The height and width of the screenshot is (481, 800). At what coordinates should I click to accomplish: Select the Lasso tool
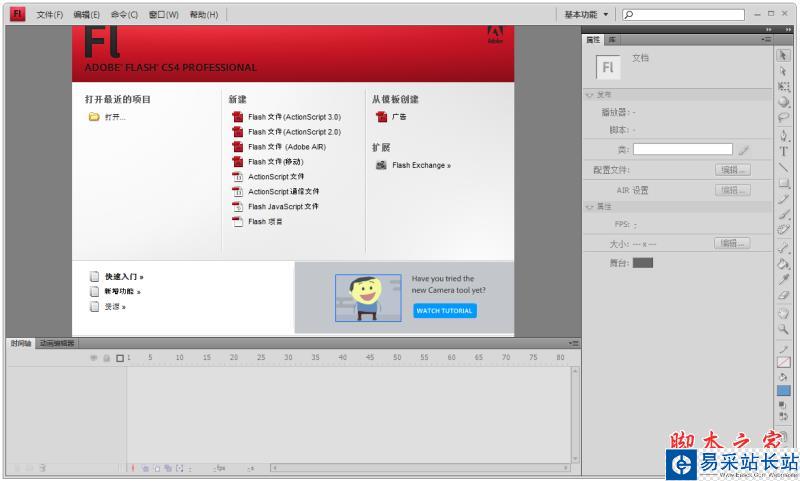point(783,118)
